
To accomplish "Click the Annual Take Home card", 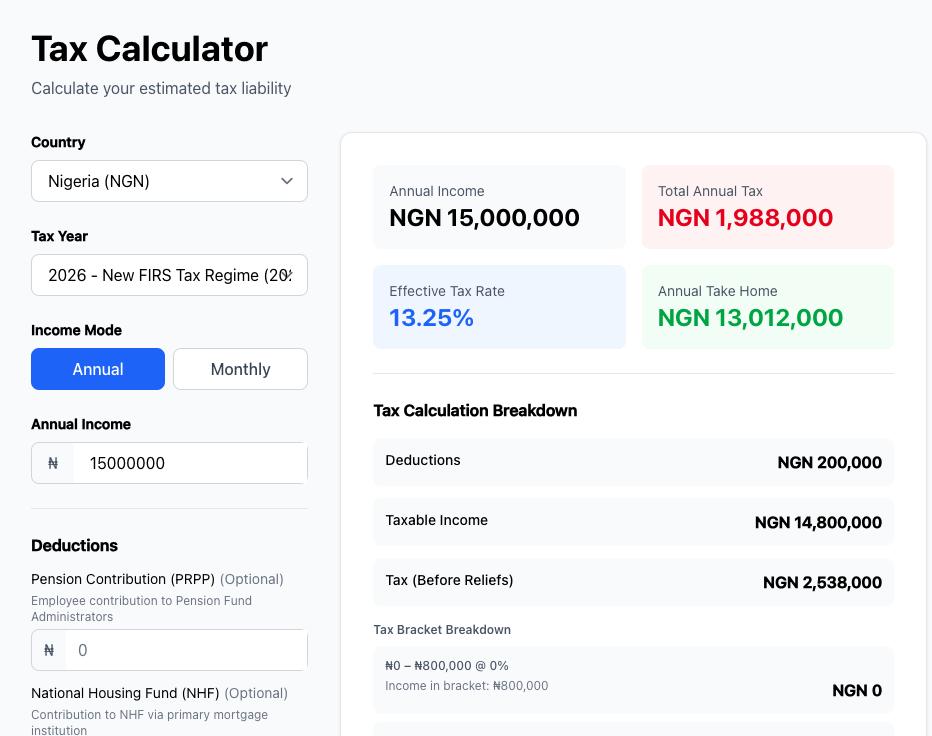I will pyautogui.click(x=767, y=307).
